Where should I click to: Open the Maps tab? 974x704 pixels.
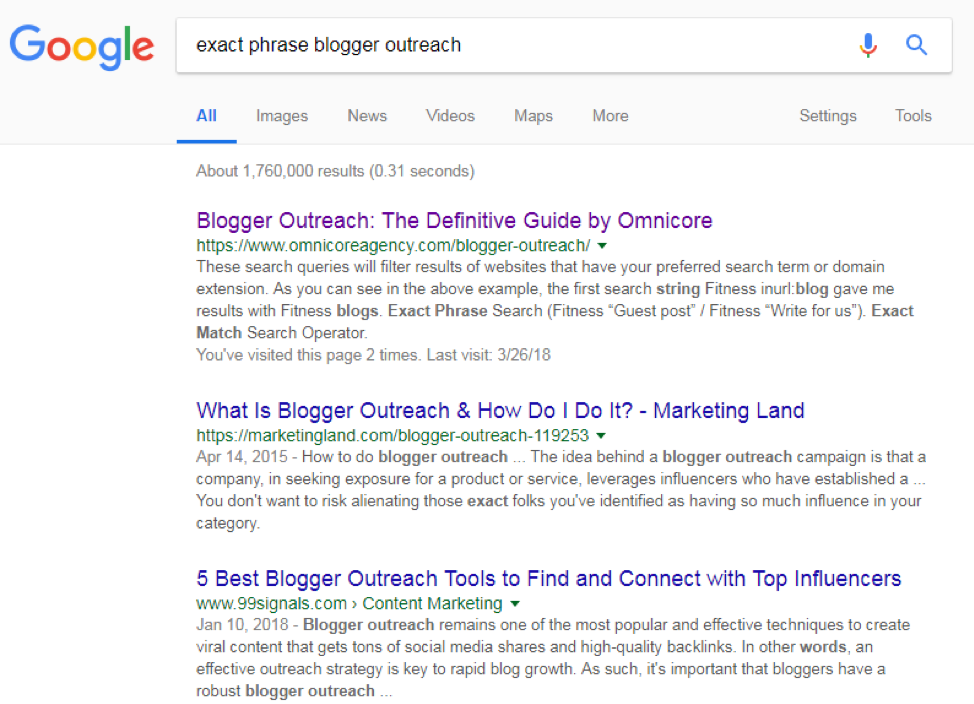534,116
